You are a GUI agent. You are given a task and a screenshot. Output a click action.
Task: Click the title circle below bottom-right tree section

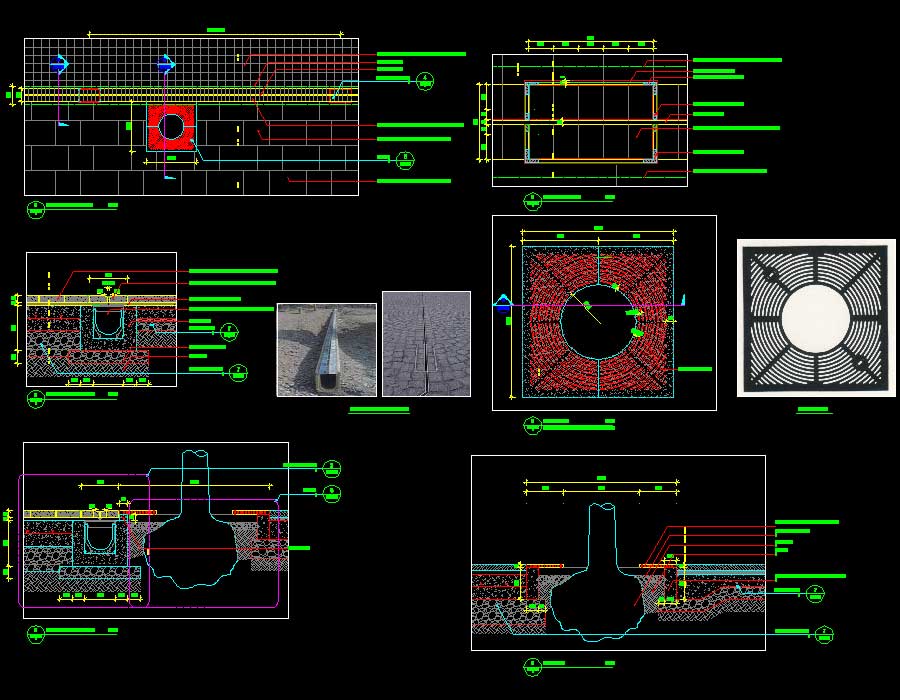point(532,665)
